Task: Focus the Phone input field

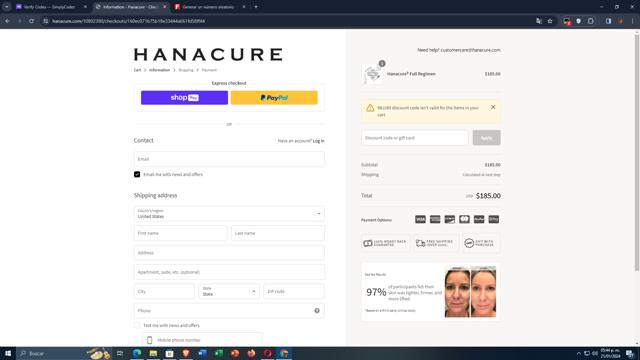Action: tap(229, 311)
